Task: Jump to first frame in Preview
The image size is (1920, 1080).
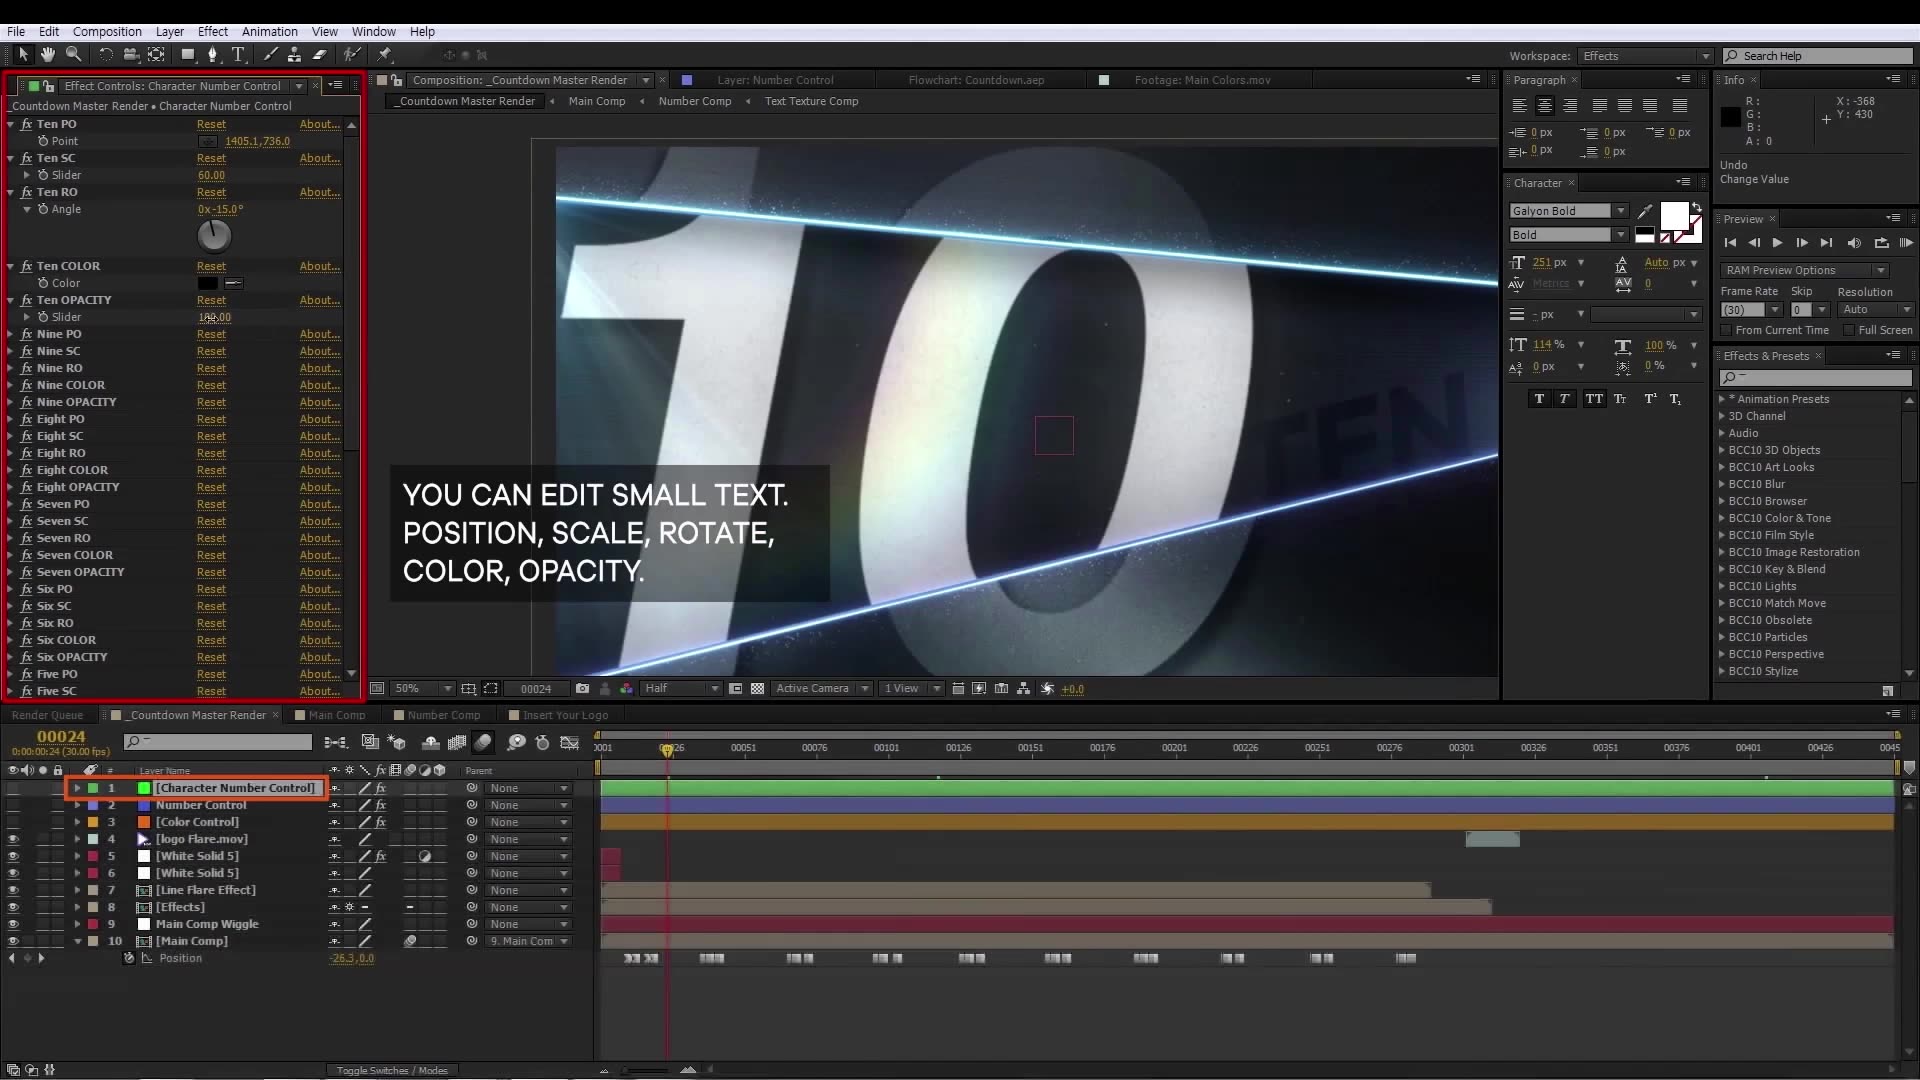Action: tap(1730, 243)
